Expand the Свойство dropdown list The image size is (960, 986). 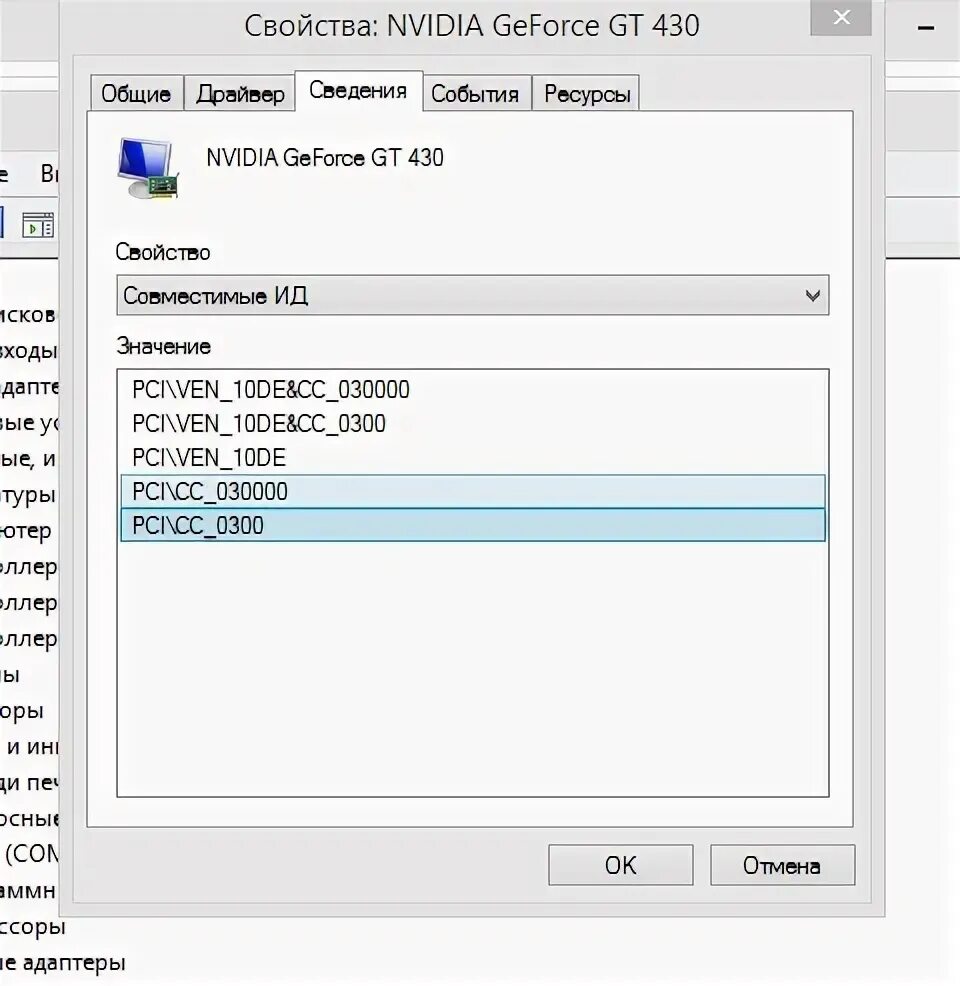[473, 295]
